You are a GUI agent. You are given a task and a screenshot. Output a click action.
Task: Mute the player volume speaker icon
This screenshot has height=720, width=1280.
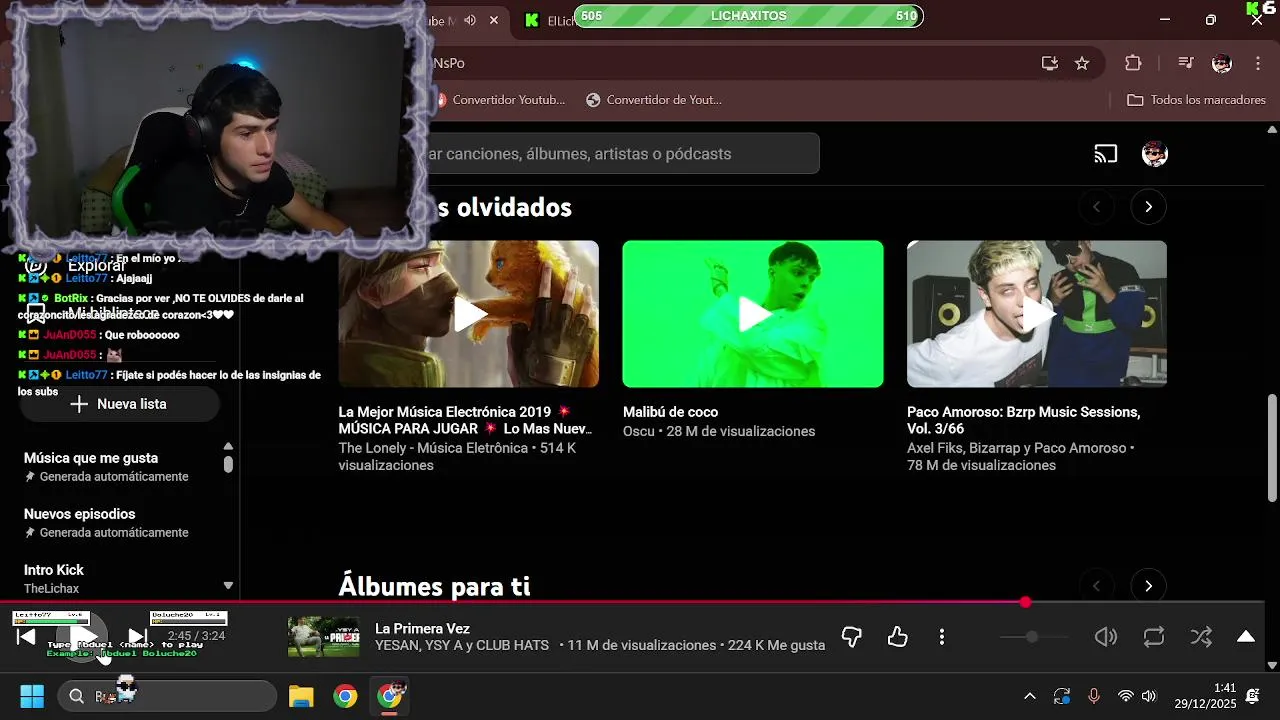pyautogui.click(x=1106, y=637)
